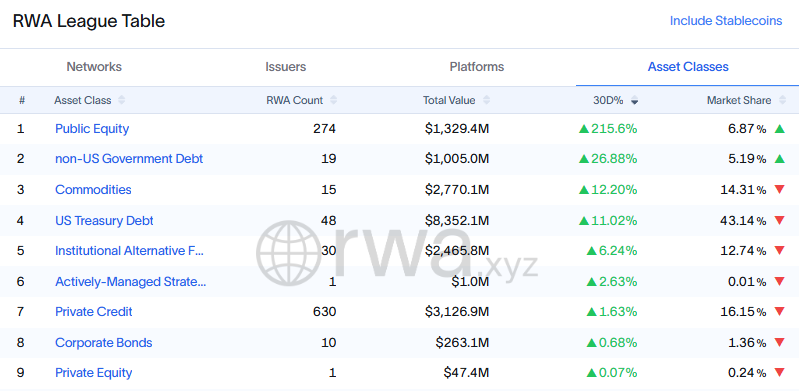The width and height of the screenshot is (799, 391).
Task: Click the RWA Count column header text
Action: click(295, 100)
